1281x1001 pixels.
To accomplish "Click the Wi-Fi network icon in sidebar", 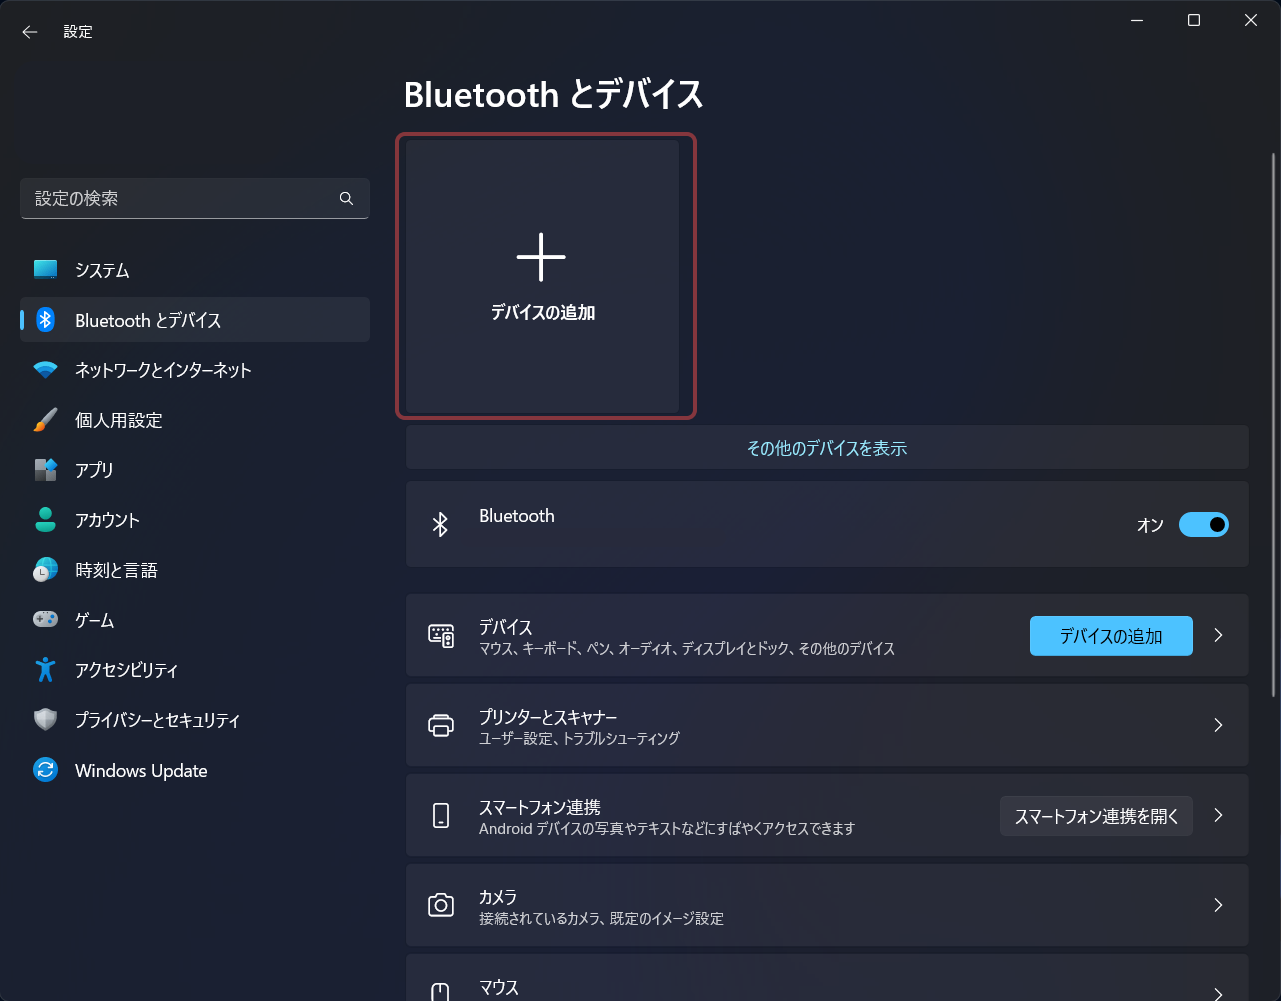I will (45, 370).
